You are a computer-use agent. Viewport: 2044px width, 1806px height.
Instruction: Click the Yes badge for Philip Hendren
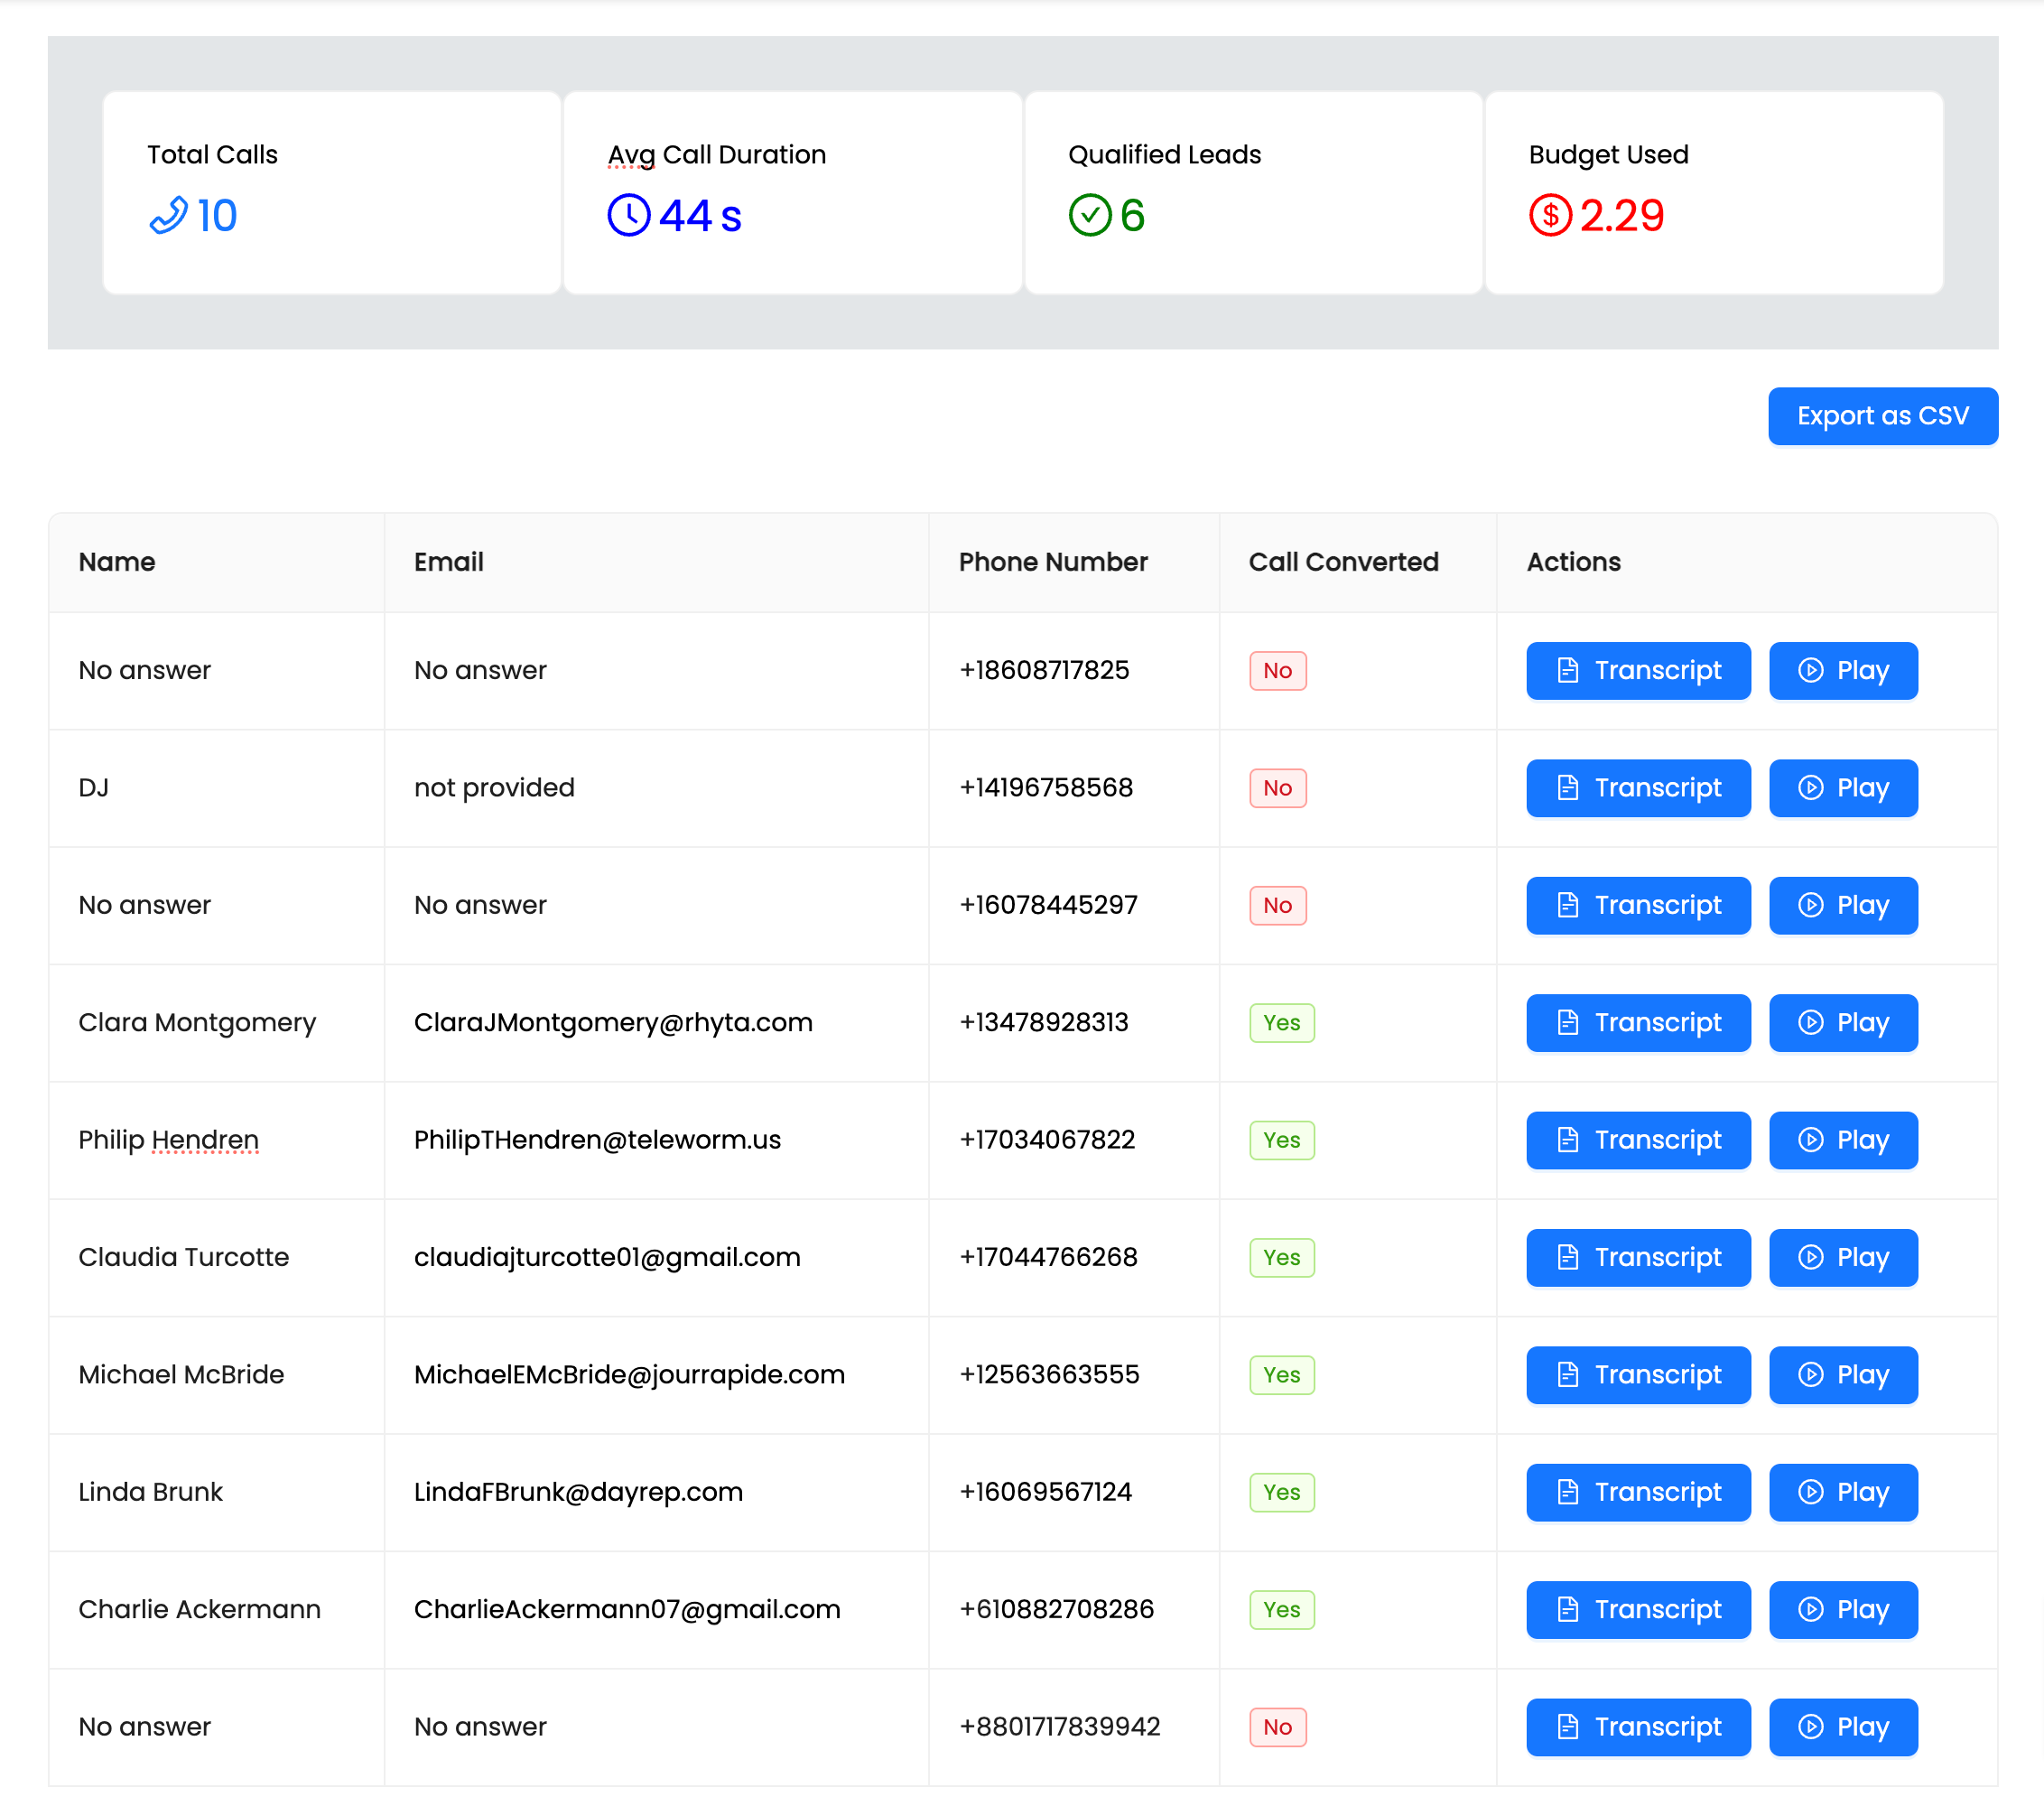click(x=1281, y=1140)
